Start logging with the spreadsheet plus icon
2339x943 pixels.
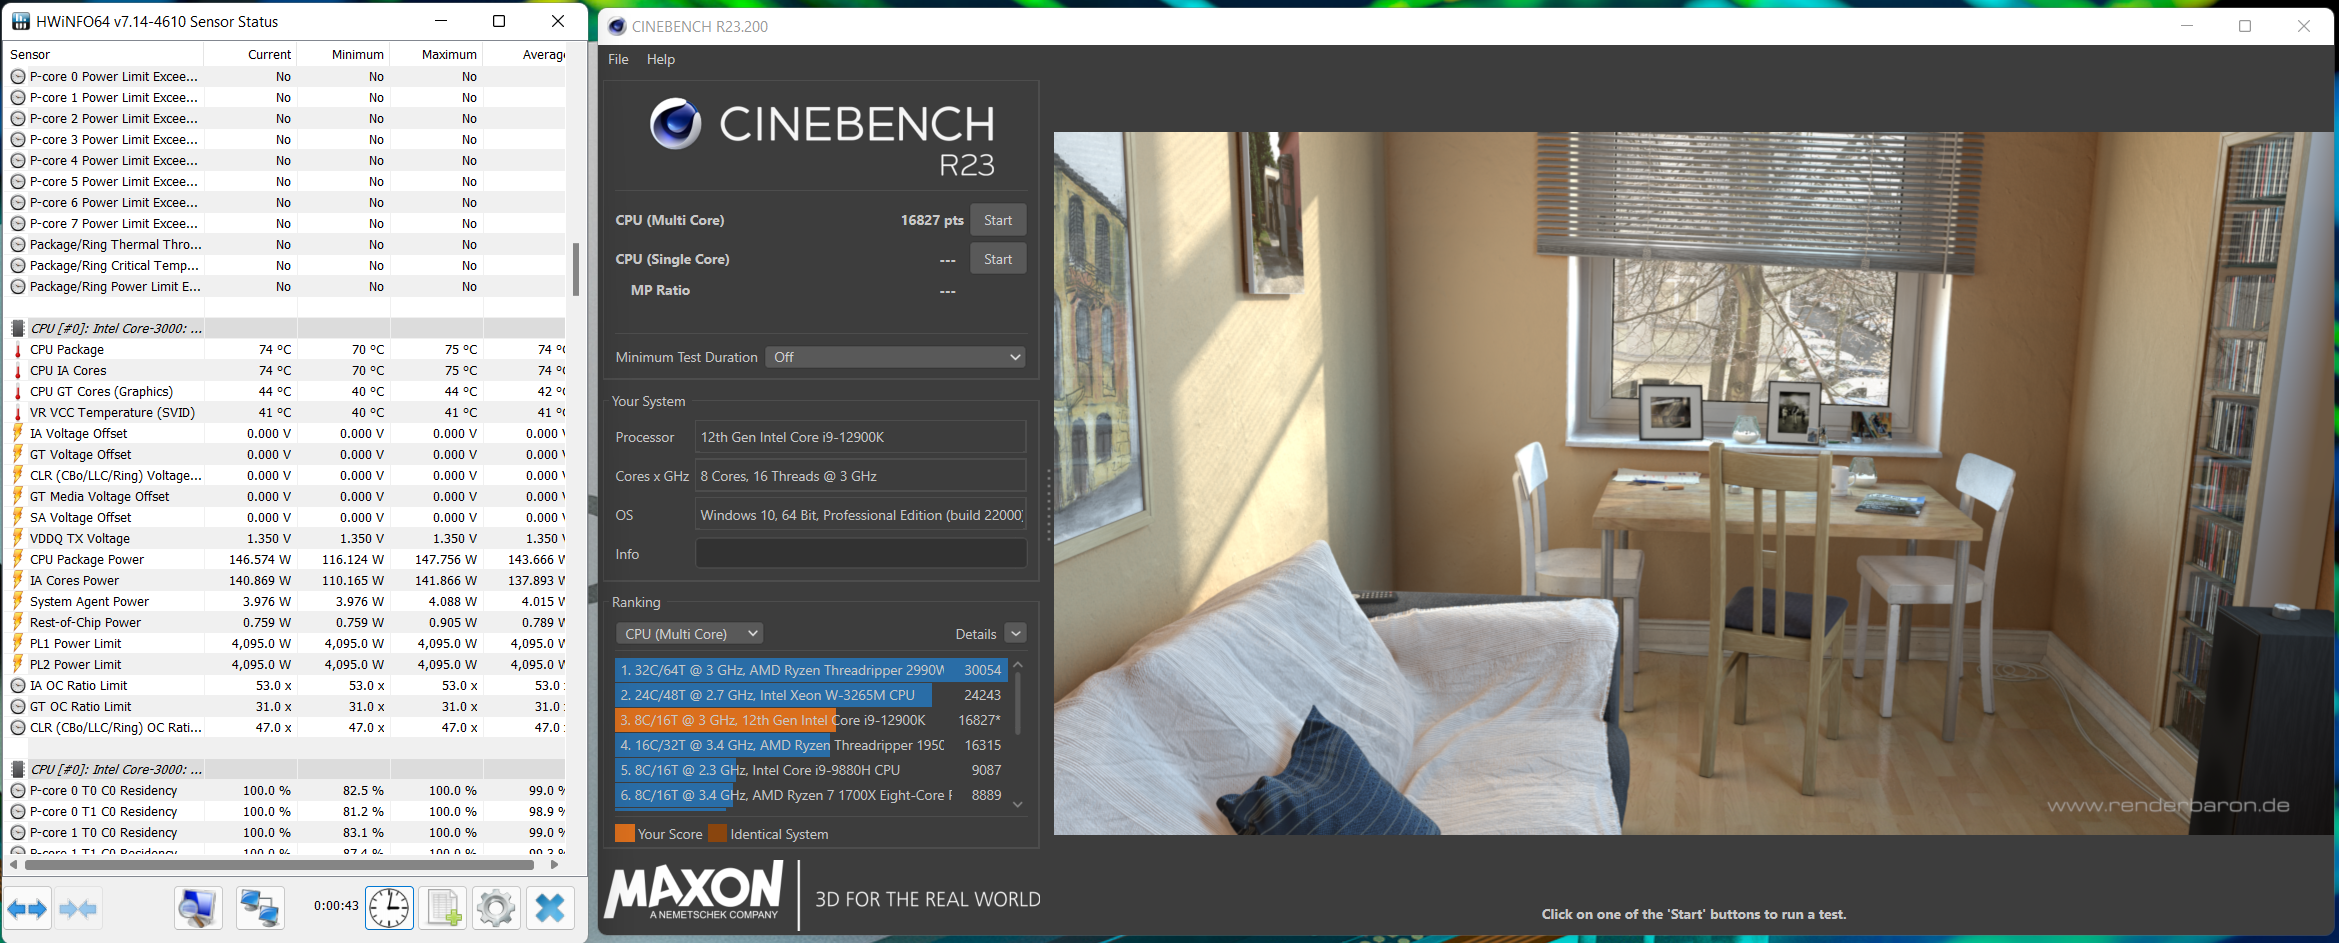[443, 908]
